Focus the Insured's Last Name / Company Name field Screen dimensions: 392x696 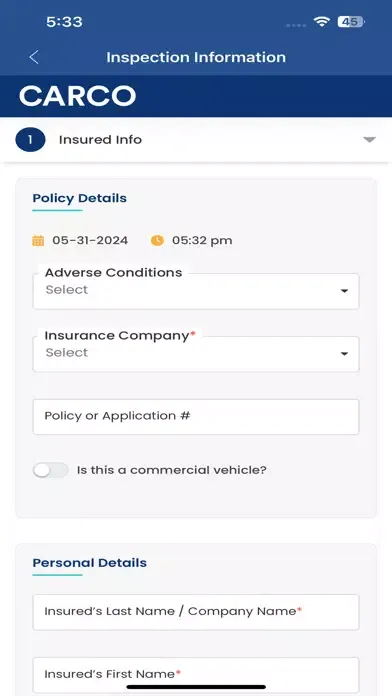[196, 612]
